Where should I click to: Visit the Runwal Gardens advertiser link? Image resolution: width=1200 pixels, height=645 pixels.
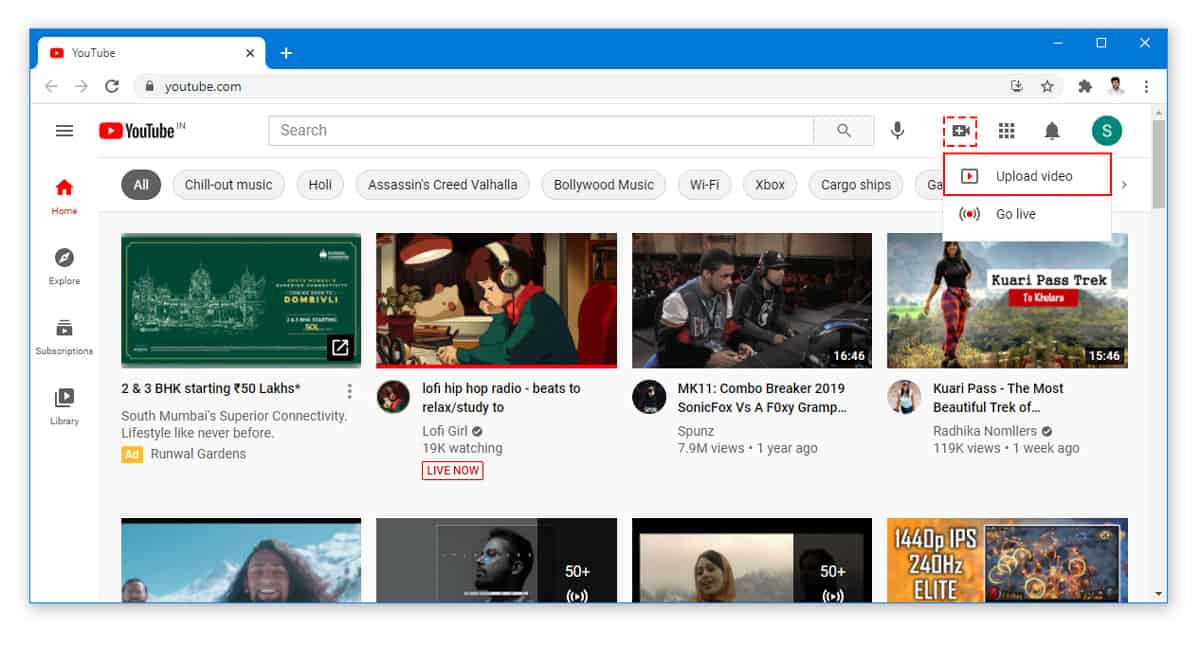pyautogui.click(x=198, y=454)
